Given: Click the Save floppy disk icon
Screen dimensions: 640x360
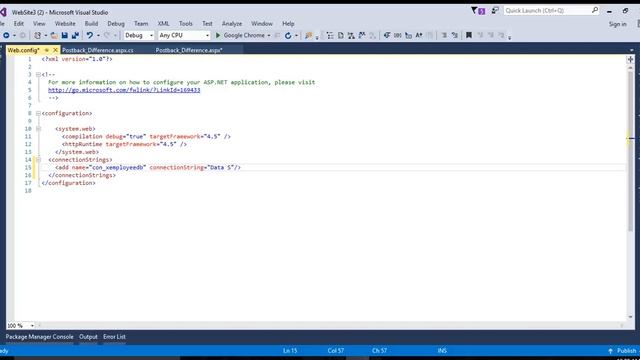Looking at the screenshot, I should (x=64, y=36).
